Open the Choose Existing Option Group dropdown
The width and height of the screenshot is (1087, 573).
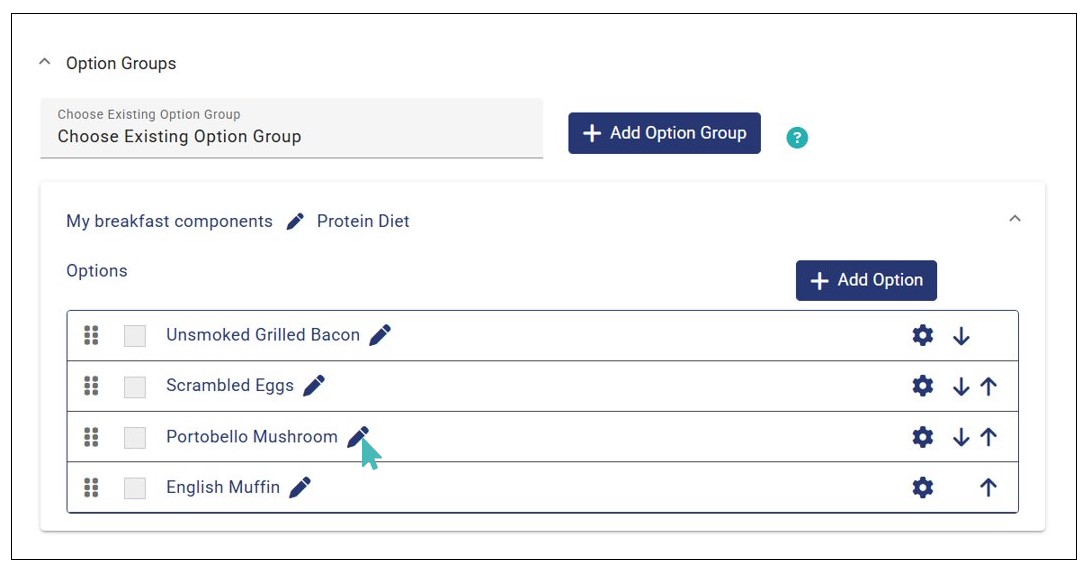click(x=291, y=128)
